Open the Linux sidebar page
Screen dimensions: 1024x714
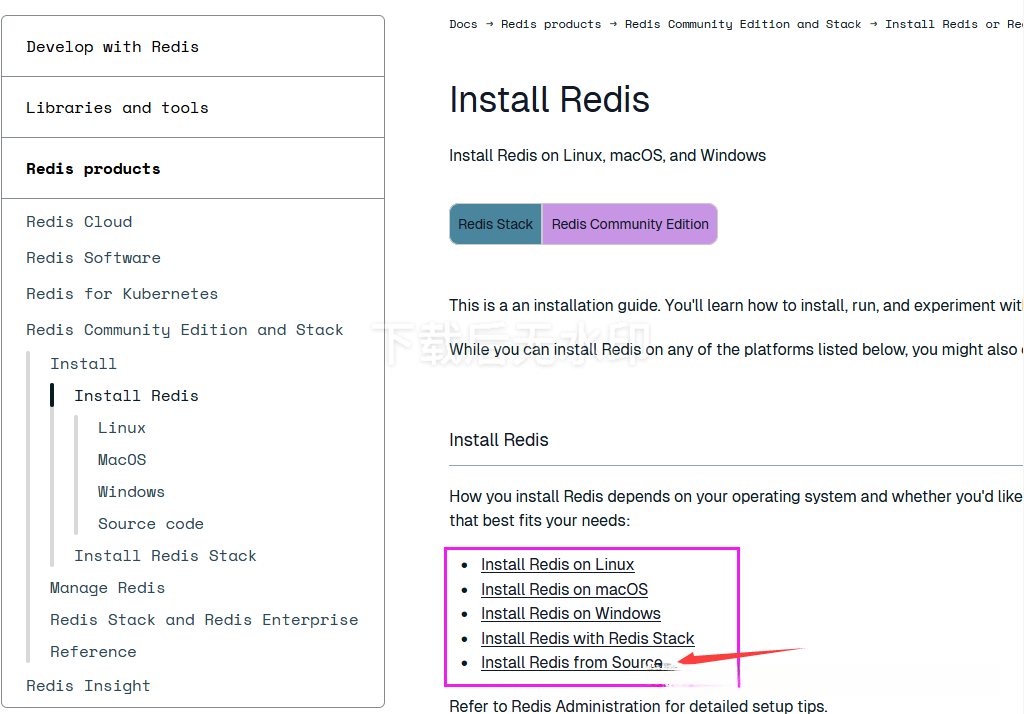click(122, 428)
